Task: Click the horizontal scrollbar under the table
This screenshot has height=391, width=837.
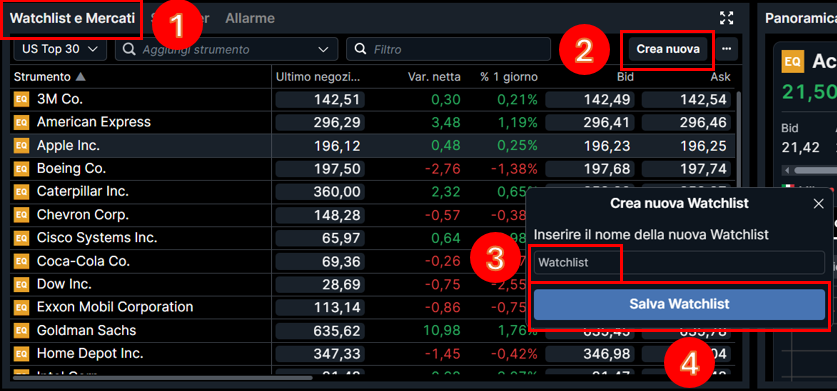Action: (162, 378)
